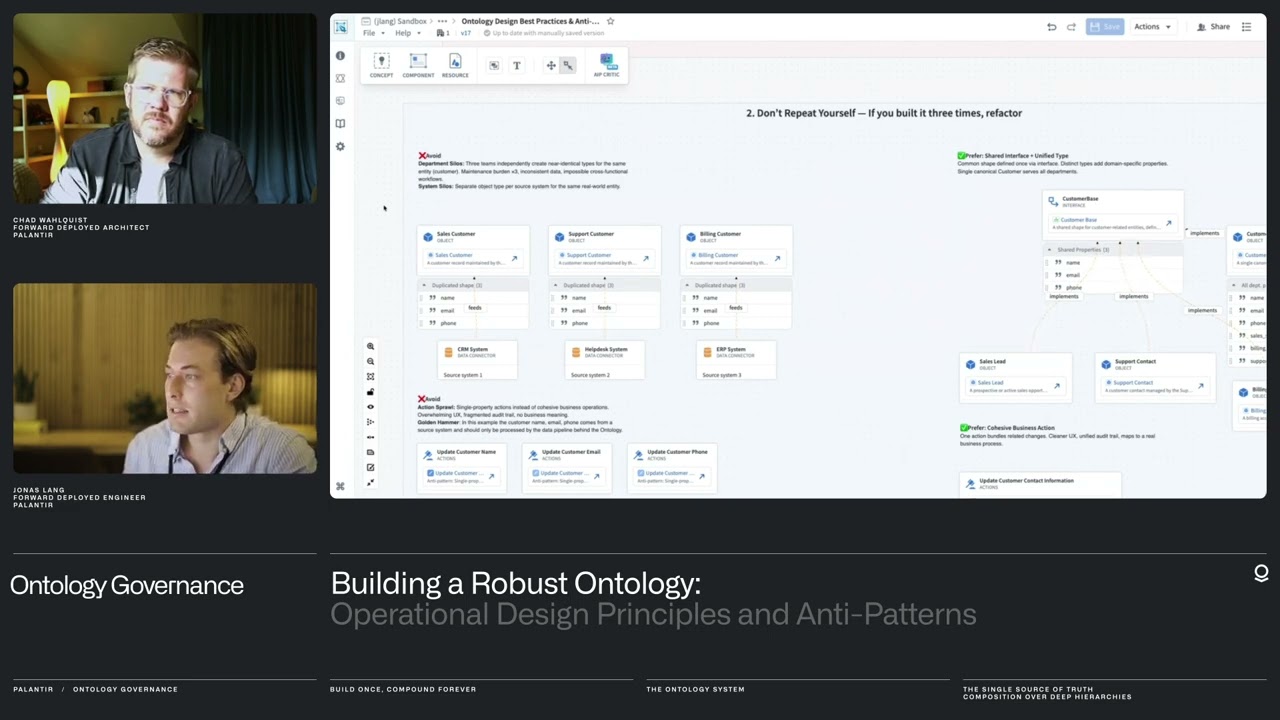Click the 'Source system 3' text
The image size is (1280, 720).
[x=721, y=375]
